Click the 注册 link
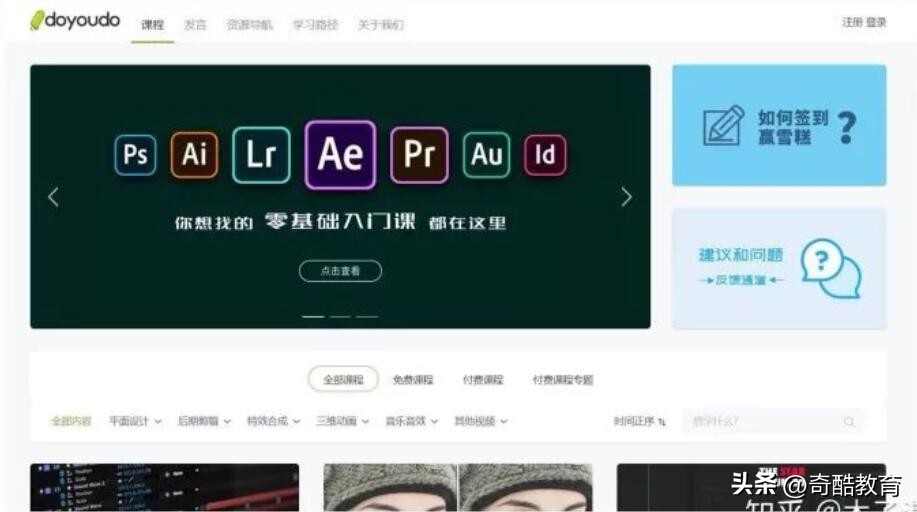 click(852, 22)
